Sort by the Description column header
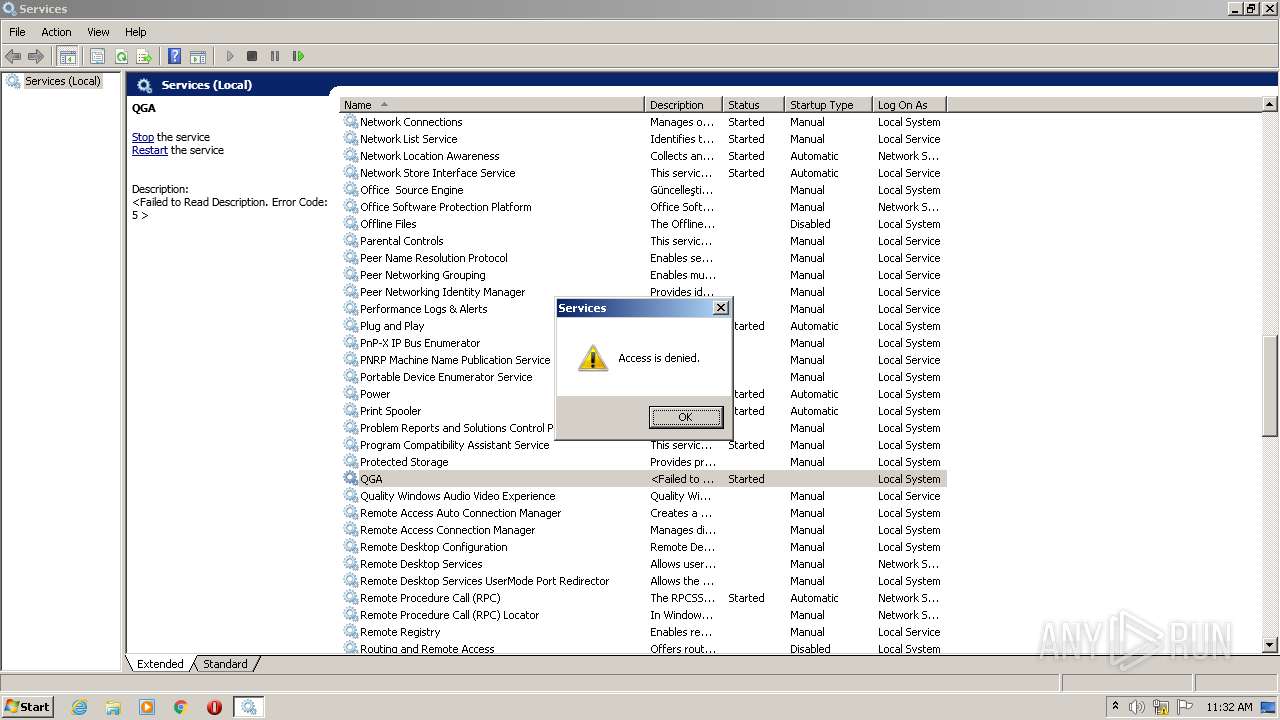1280x720 pixels. pyautogui.click(x=684, y=104)
